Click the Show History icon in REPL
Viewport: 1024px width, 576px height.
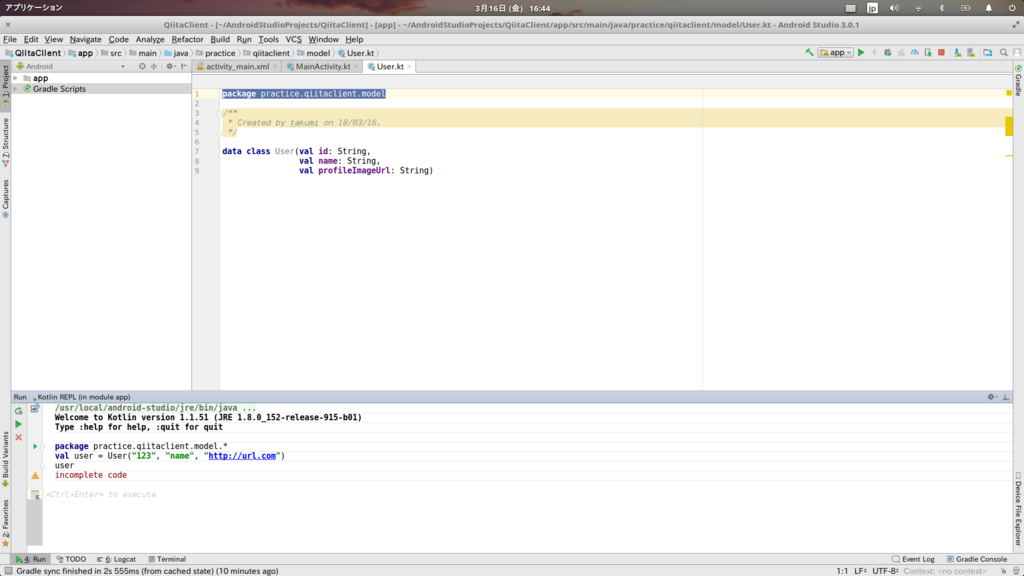(x=35, y=408)
